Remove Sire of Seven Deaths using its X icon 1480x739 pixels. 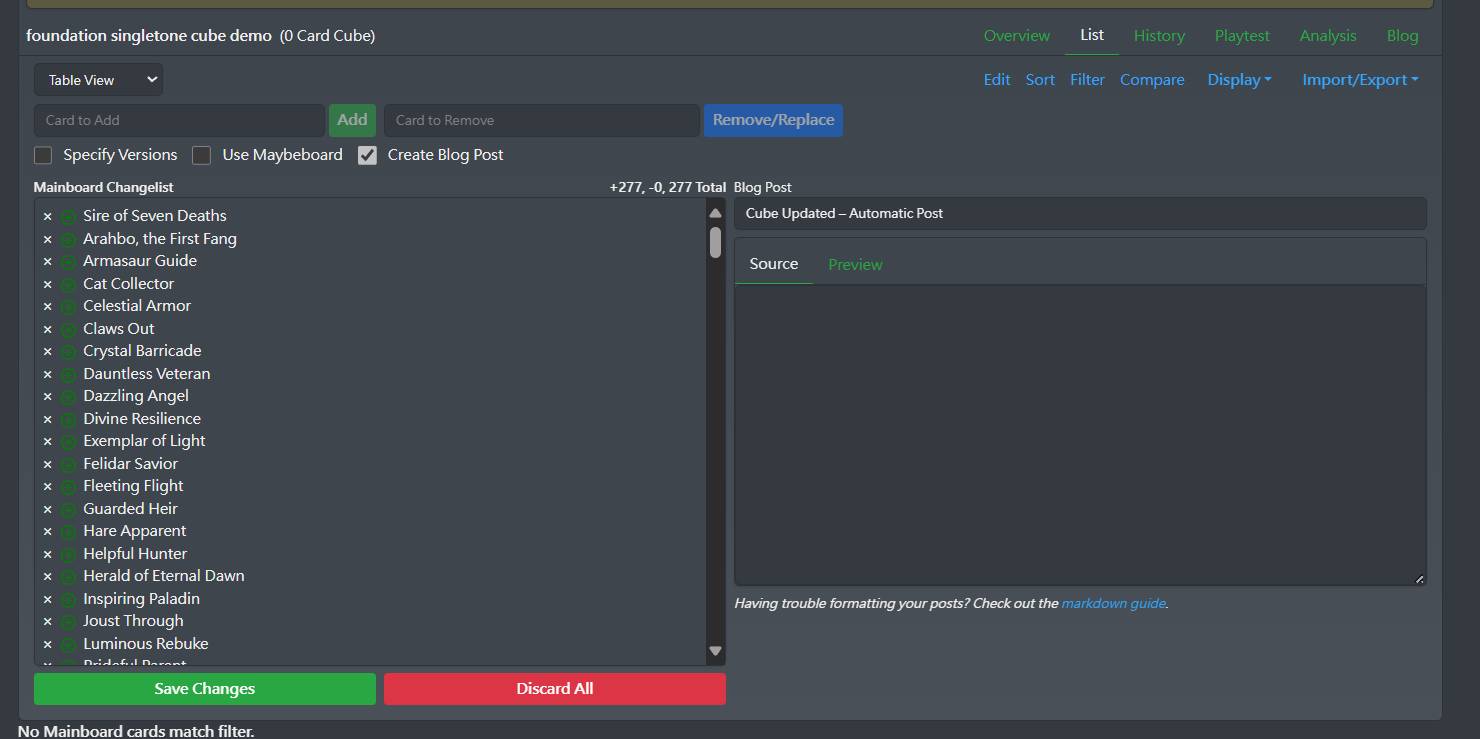coord(47,216)
